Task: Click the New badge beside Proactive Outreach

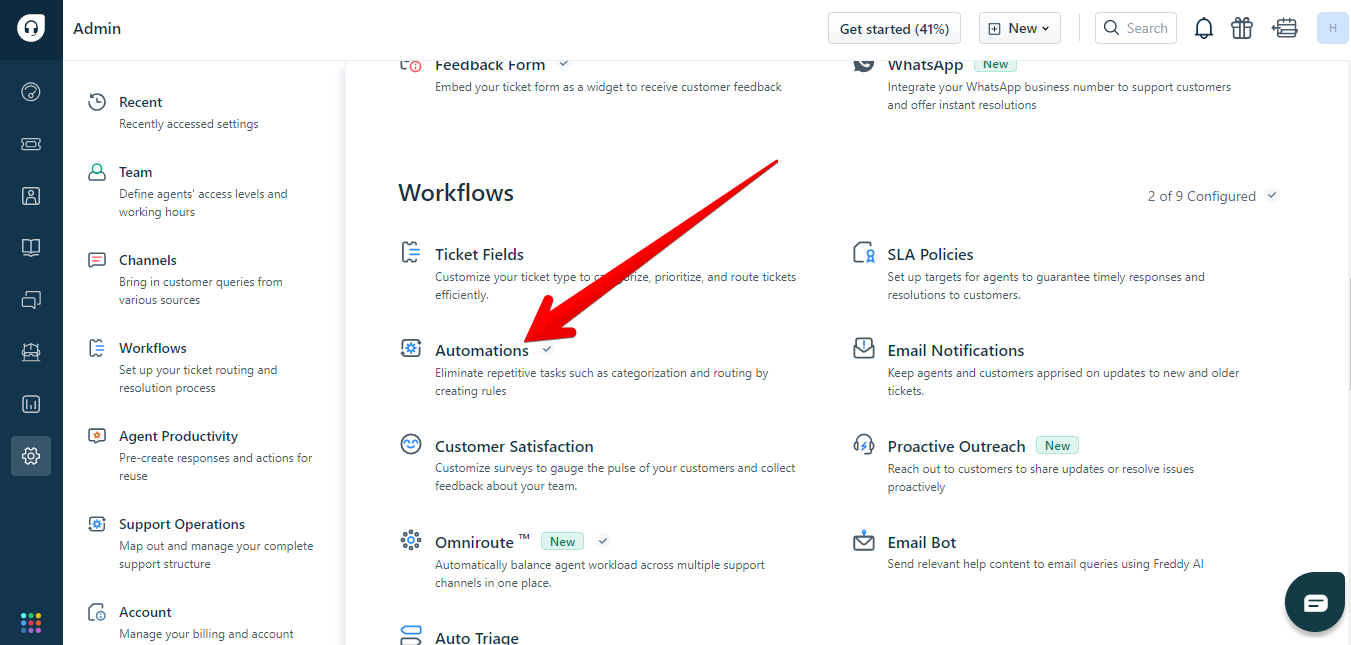Action: pyautogui.click(x=1057, y=445)
